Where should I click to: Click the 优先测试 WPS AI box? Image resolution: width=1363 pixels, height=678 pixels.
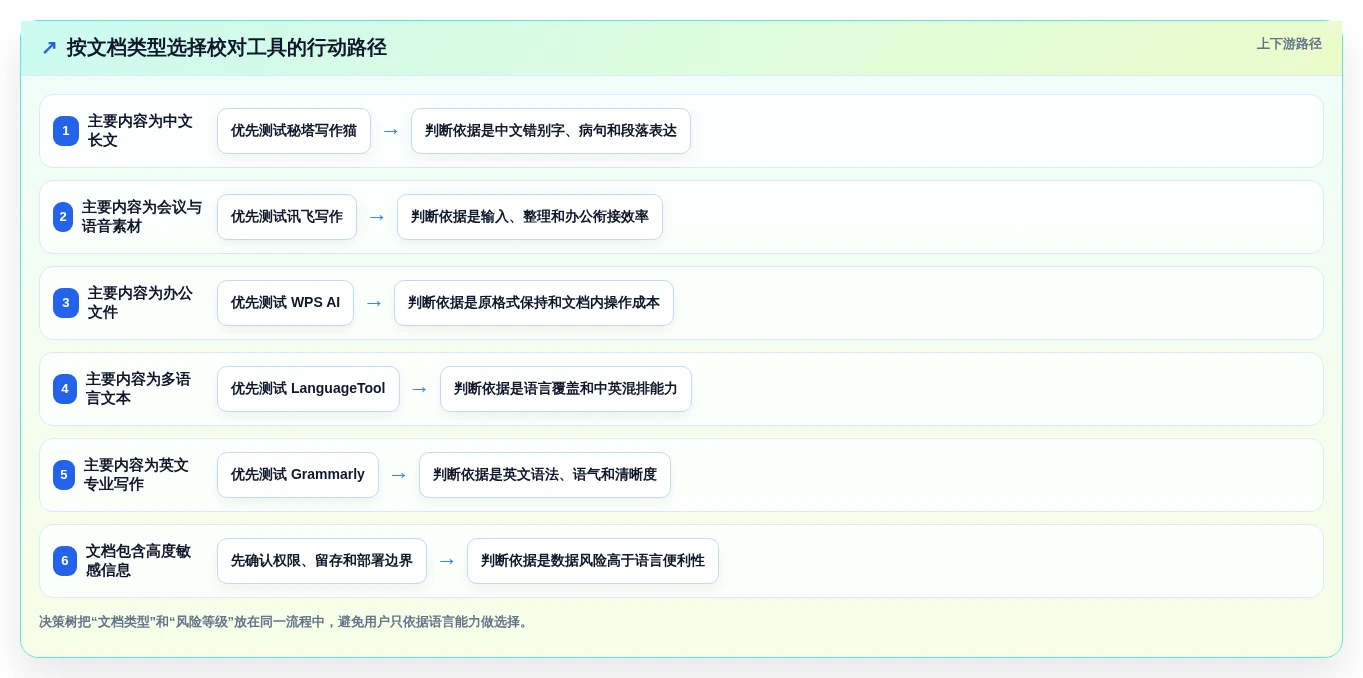[x=285, y=303]
